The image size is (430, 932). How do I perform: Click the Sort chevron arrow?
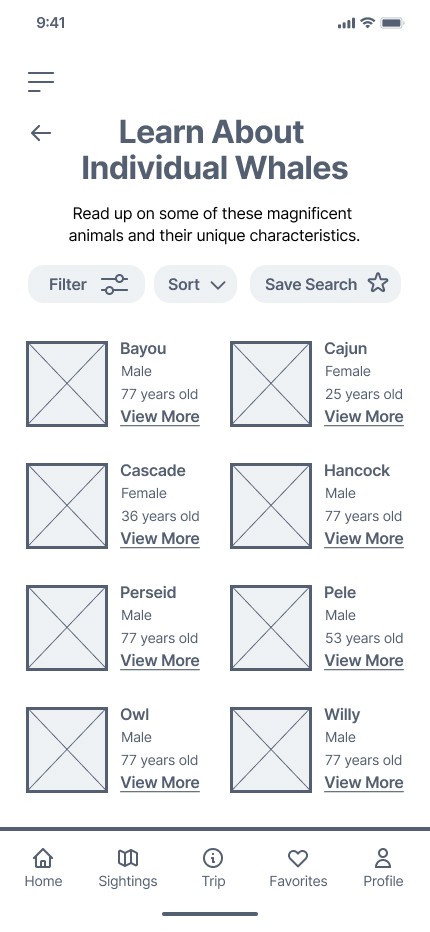click(218, 285)
